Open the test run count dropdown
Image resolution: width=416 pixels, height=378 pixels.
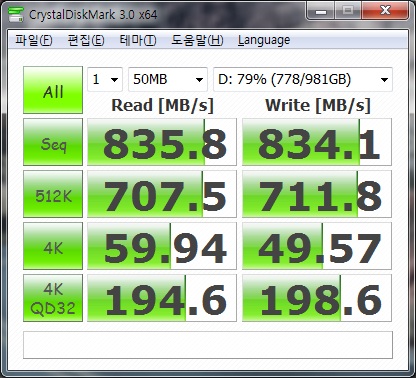105,79
